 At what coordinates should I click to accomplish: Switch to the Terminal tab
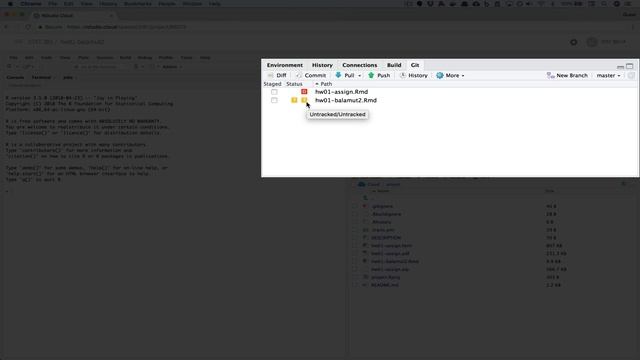click(x=41, y=78)
